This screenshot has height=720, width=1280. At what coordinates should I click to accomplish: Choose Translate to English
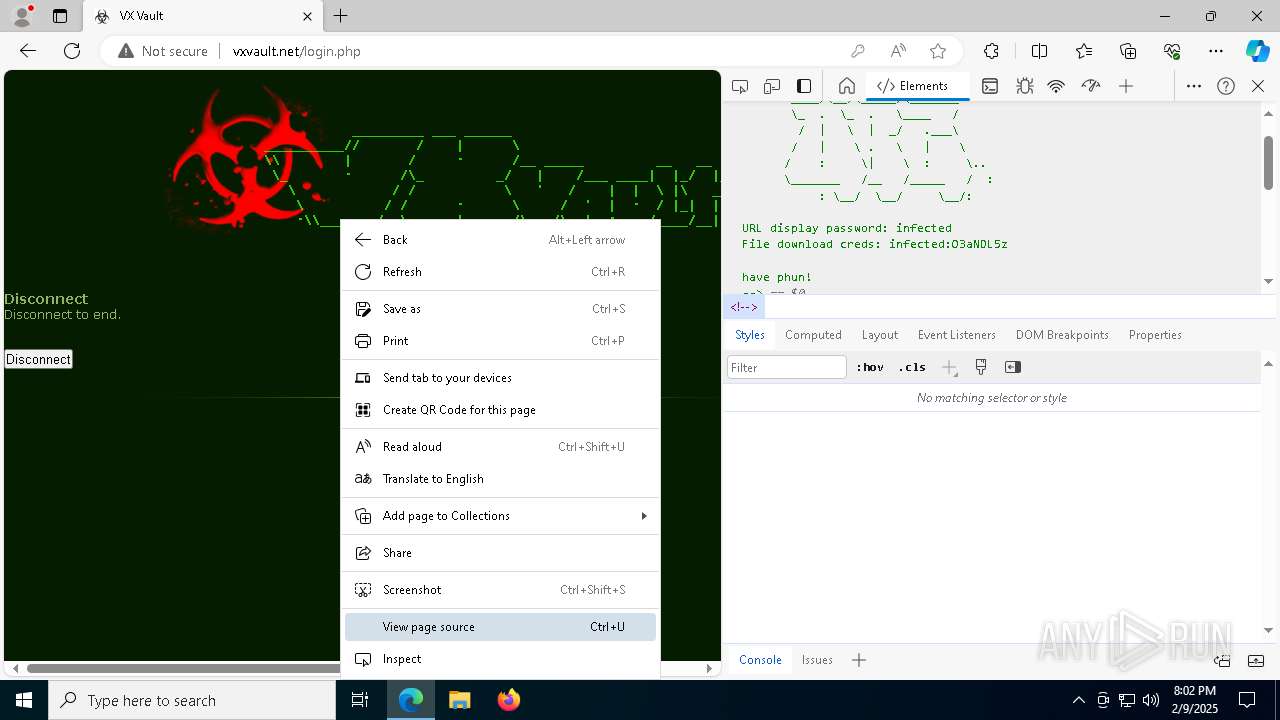point(500,479)
